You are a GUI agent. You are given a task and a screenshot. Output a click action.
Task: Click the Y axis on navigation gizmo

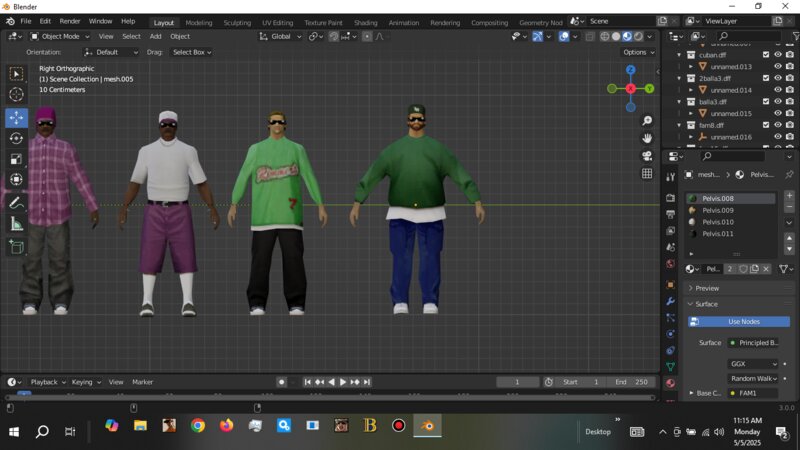(649, 88)
